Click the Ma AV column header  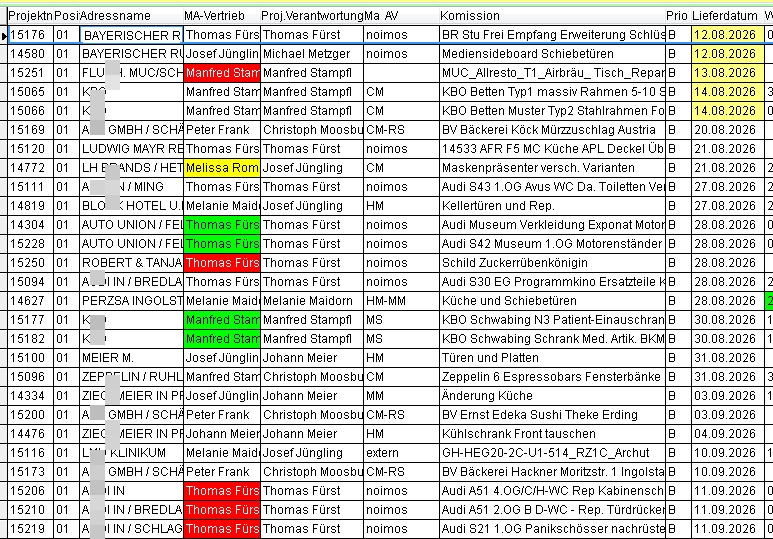point(401,16)
